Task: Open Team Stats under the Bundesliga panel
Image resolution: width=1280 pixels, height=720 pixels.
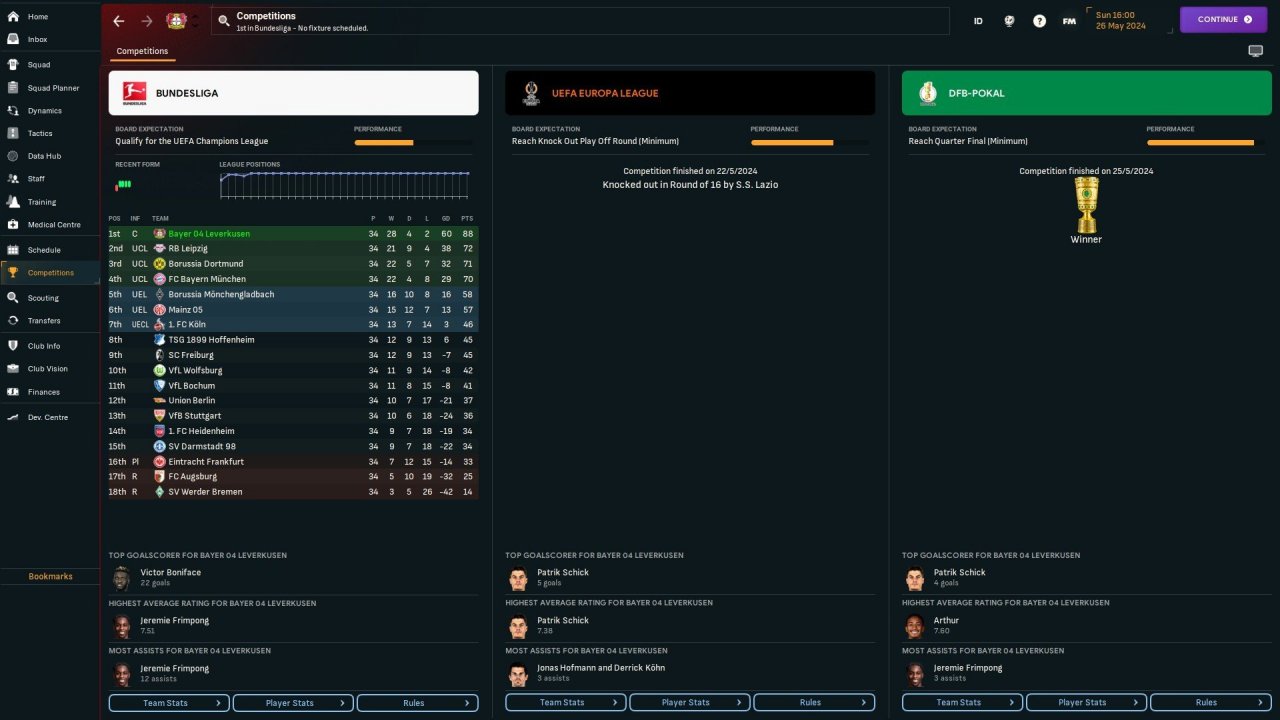Action: [x=169, y=703]
